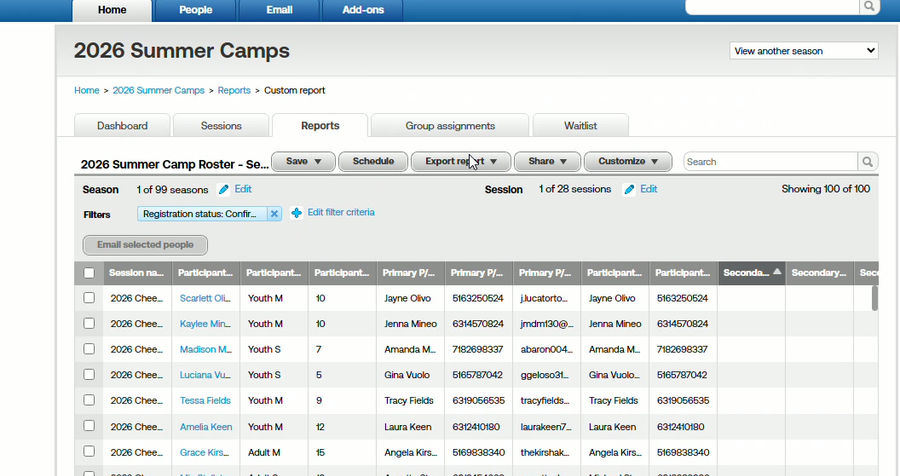This screenshot has height=476, width=900.
Task: Click the Reports breadcrumb link
Action: pos(234,90)
